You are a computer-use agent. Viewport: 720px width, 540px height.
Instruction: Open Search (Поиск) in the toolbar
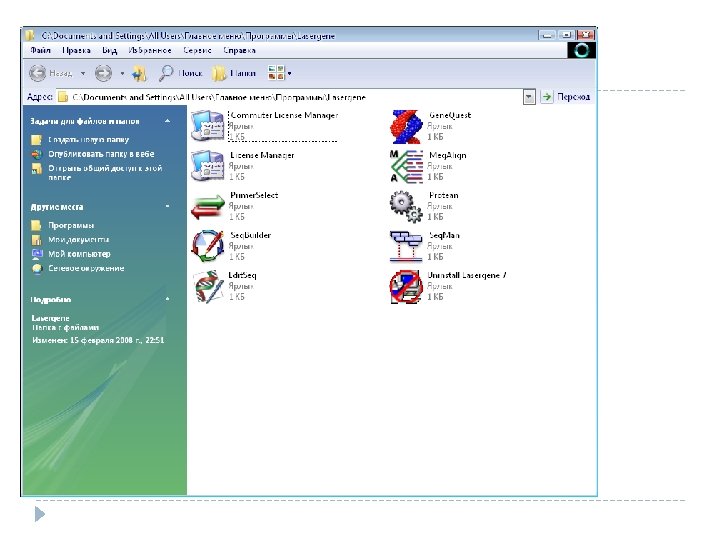click(180, 73)
